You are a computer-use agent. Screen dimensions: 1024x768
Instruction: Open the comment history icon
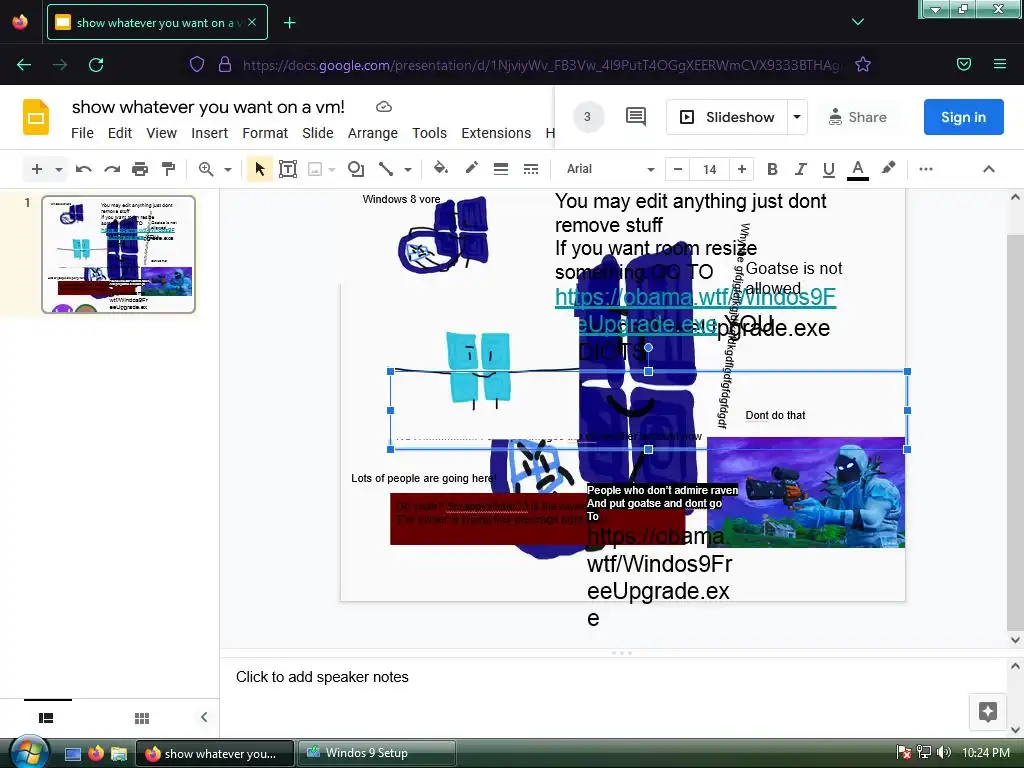click(635, 117)
